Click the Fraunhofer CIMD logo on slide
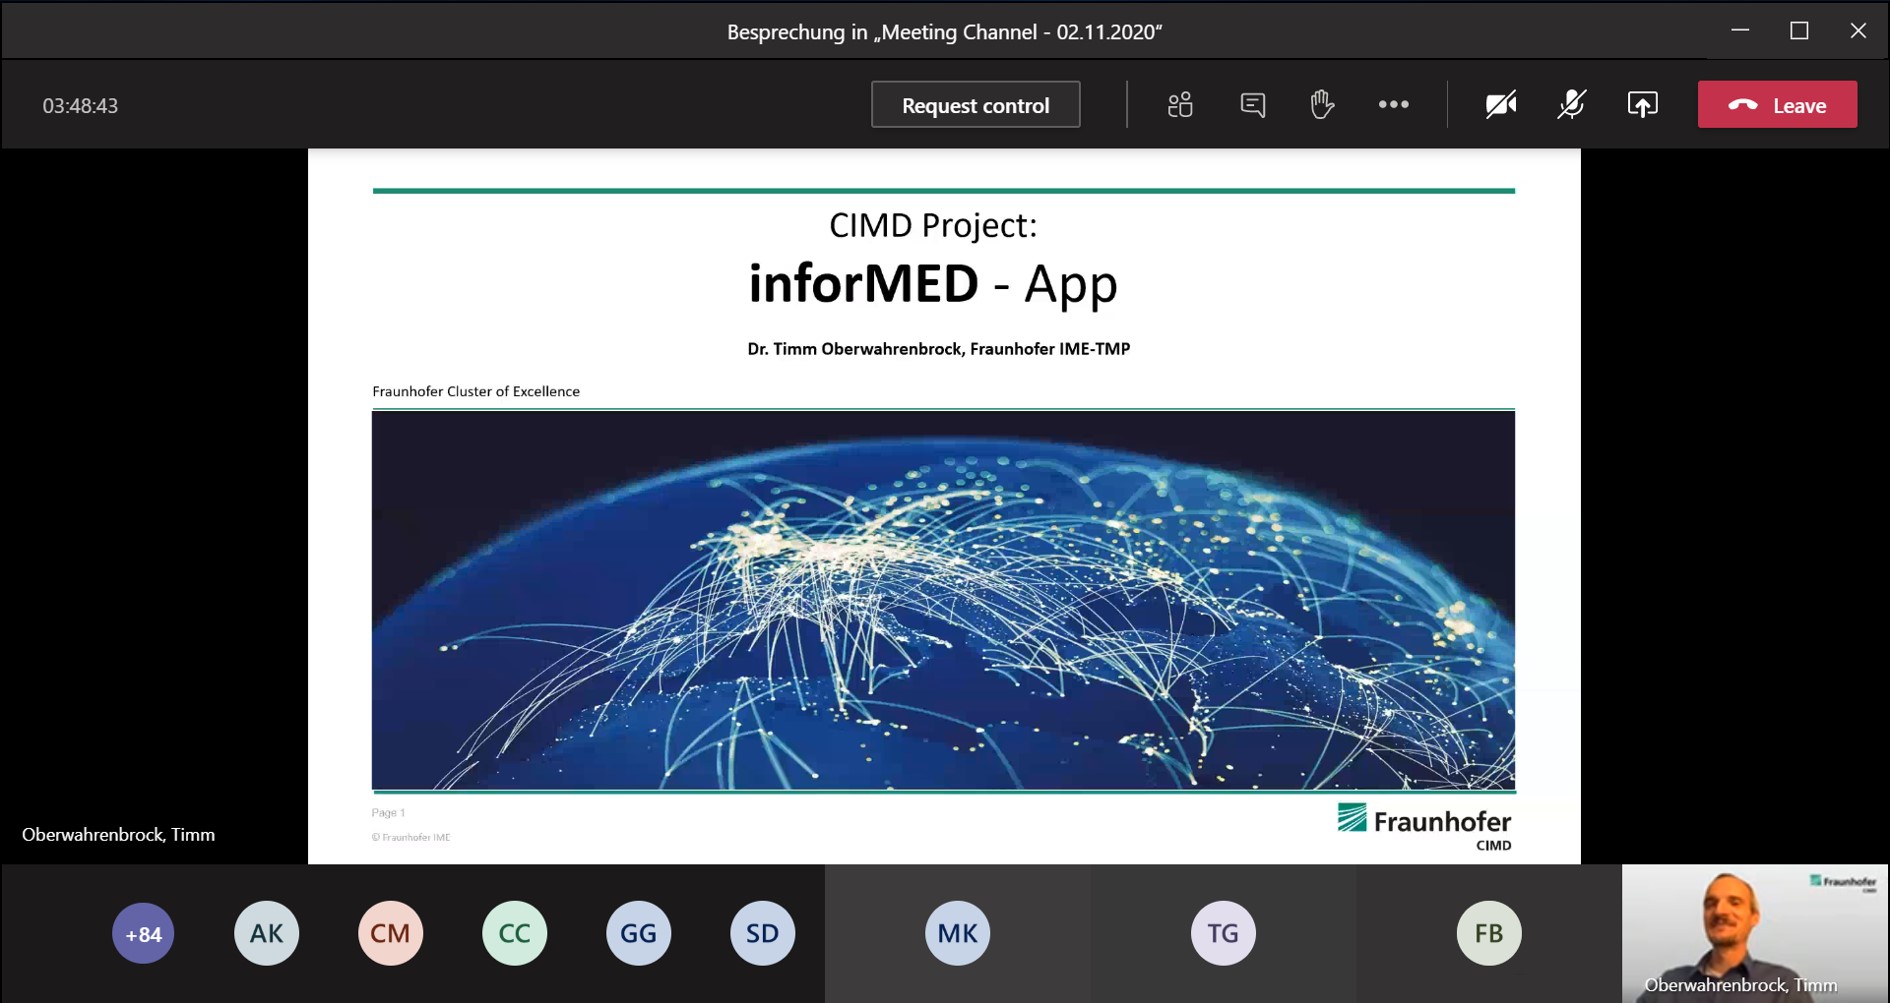This screenshot has height=1003, width=1890. 1424,827
